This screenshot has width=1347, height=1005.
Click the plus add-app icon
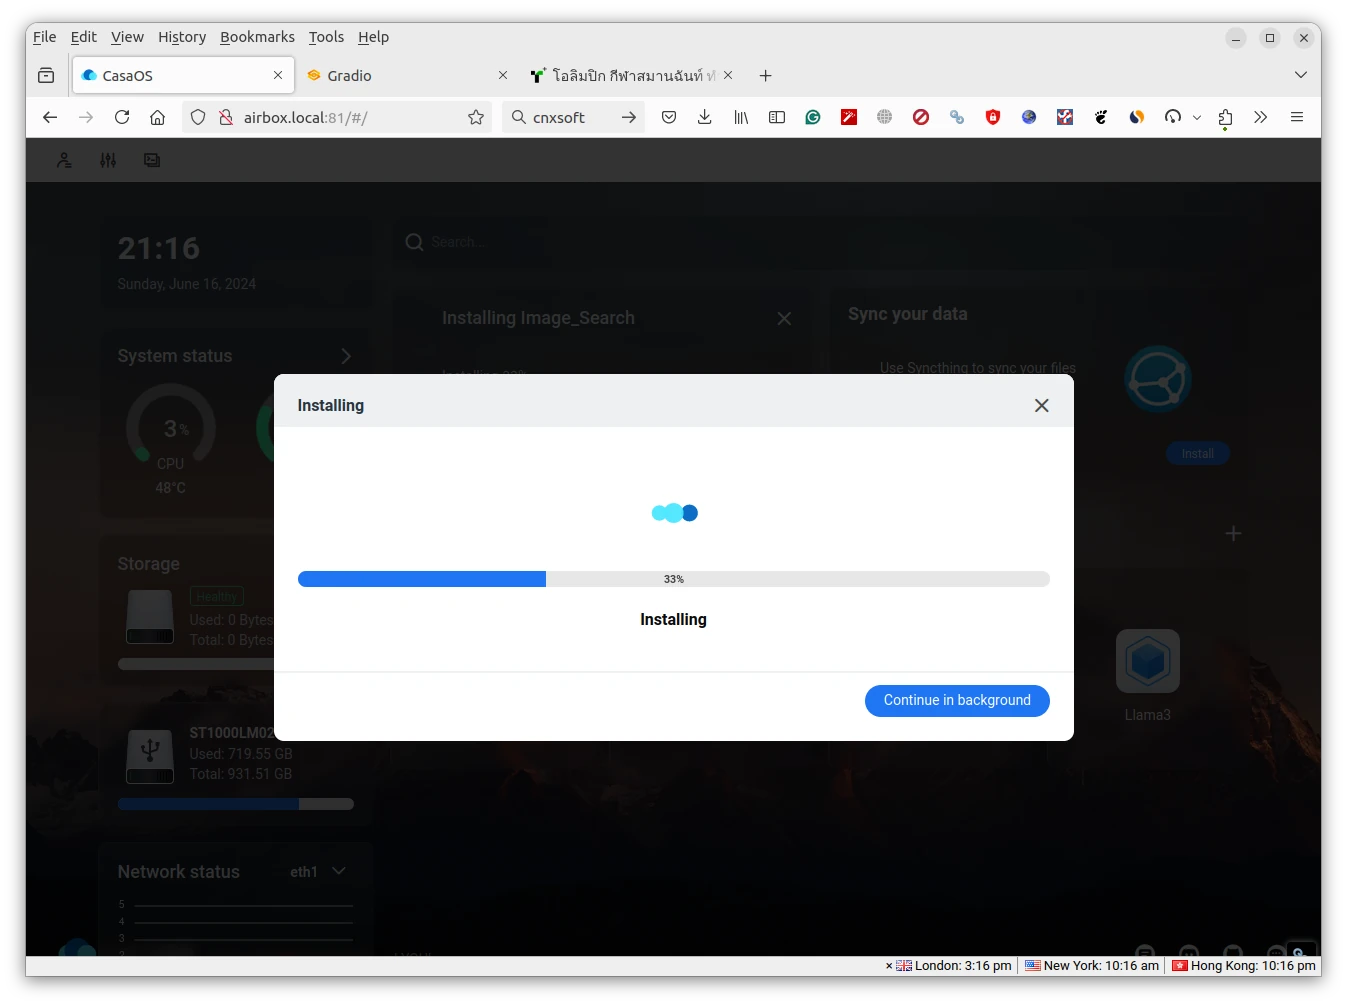click(x=1233, y=534)
